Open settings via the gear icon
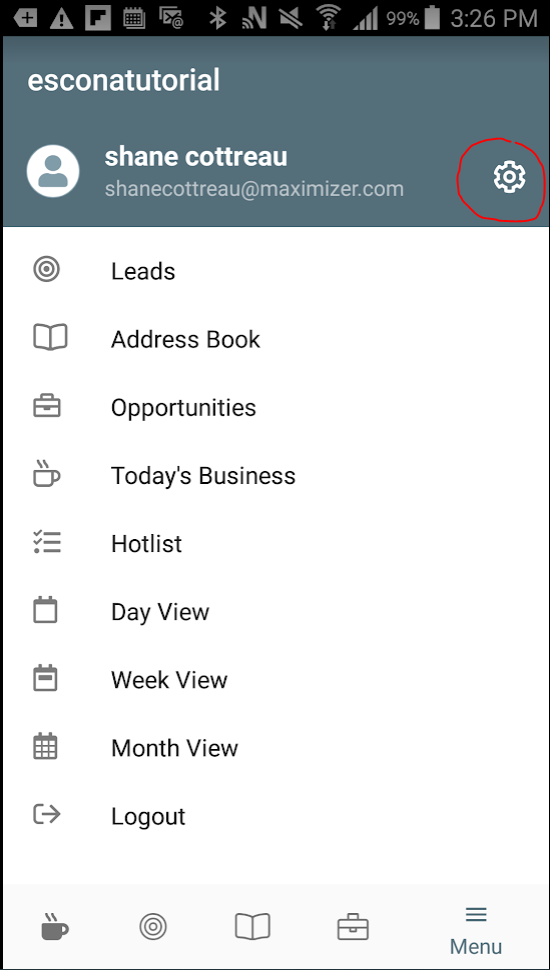This screenshot has width=550, height=970. click(x=509, y=176)
